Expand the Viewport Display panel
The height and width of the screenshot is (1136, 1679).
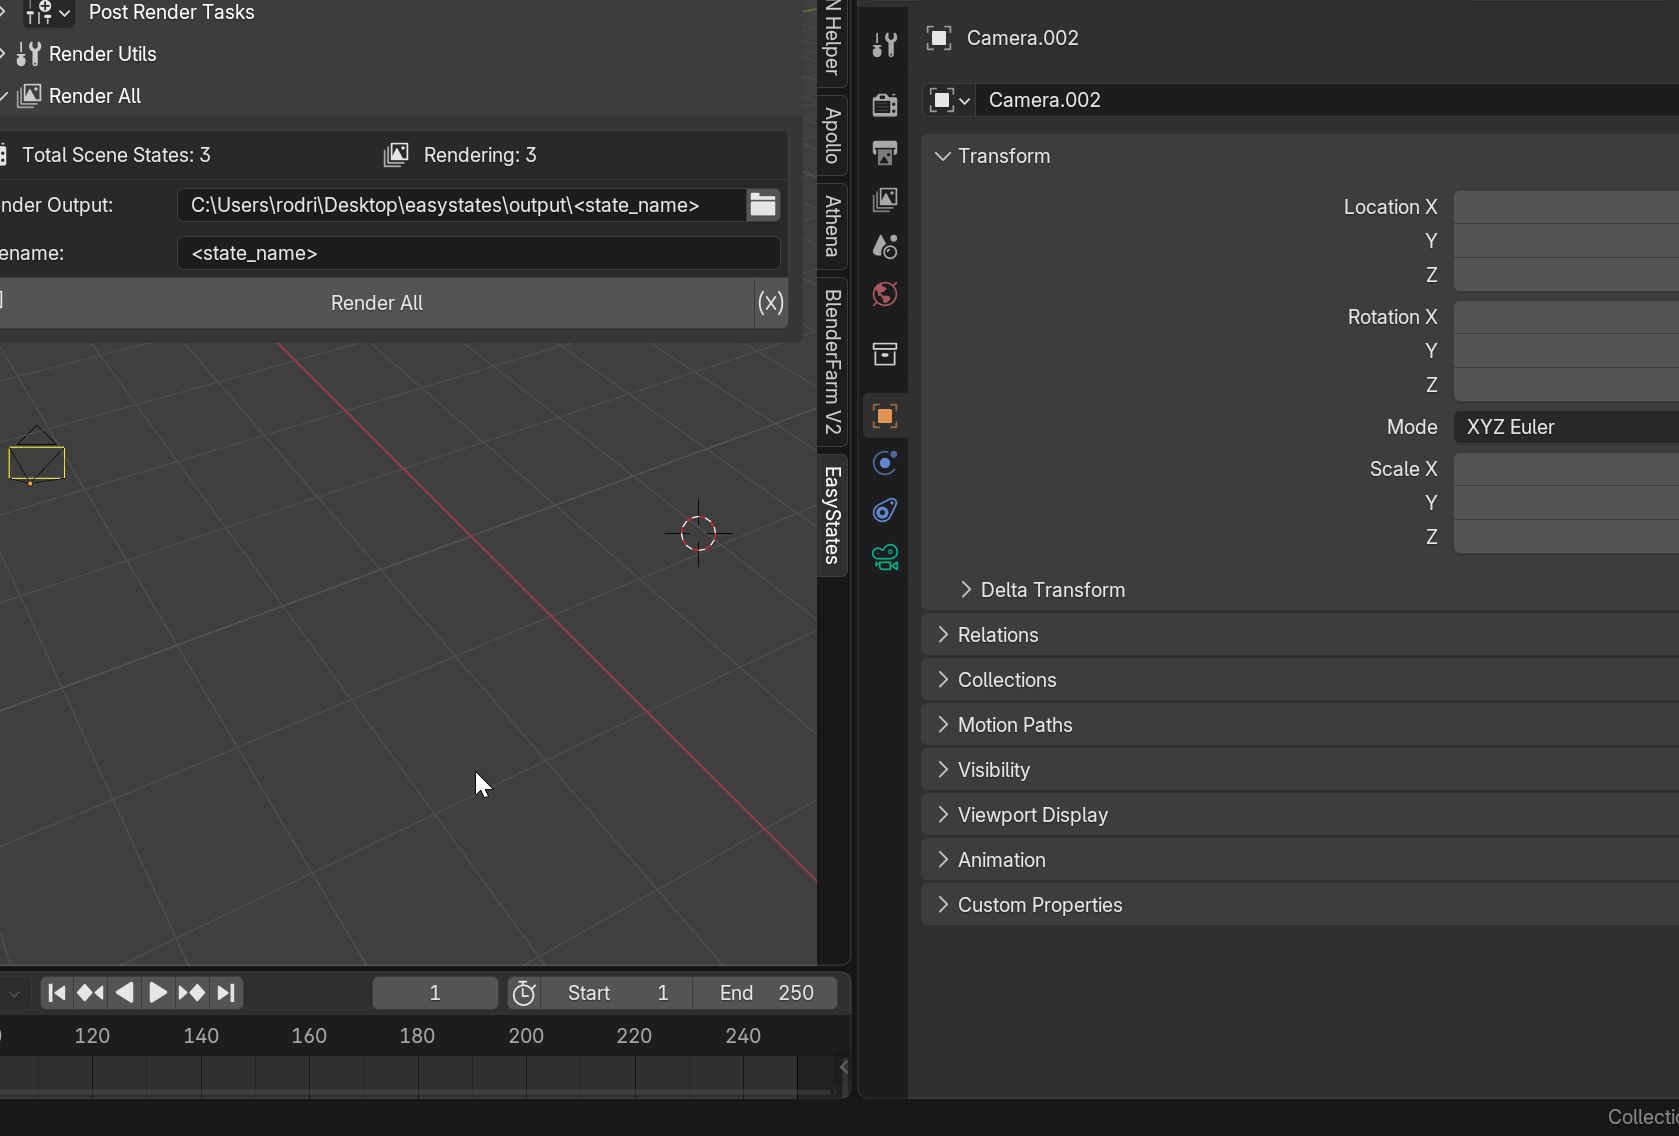point(1032,815)
